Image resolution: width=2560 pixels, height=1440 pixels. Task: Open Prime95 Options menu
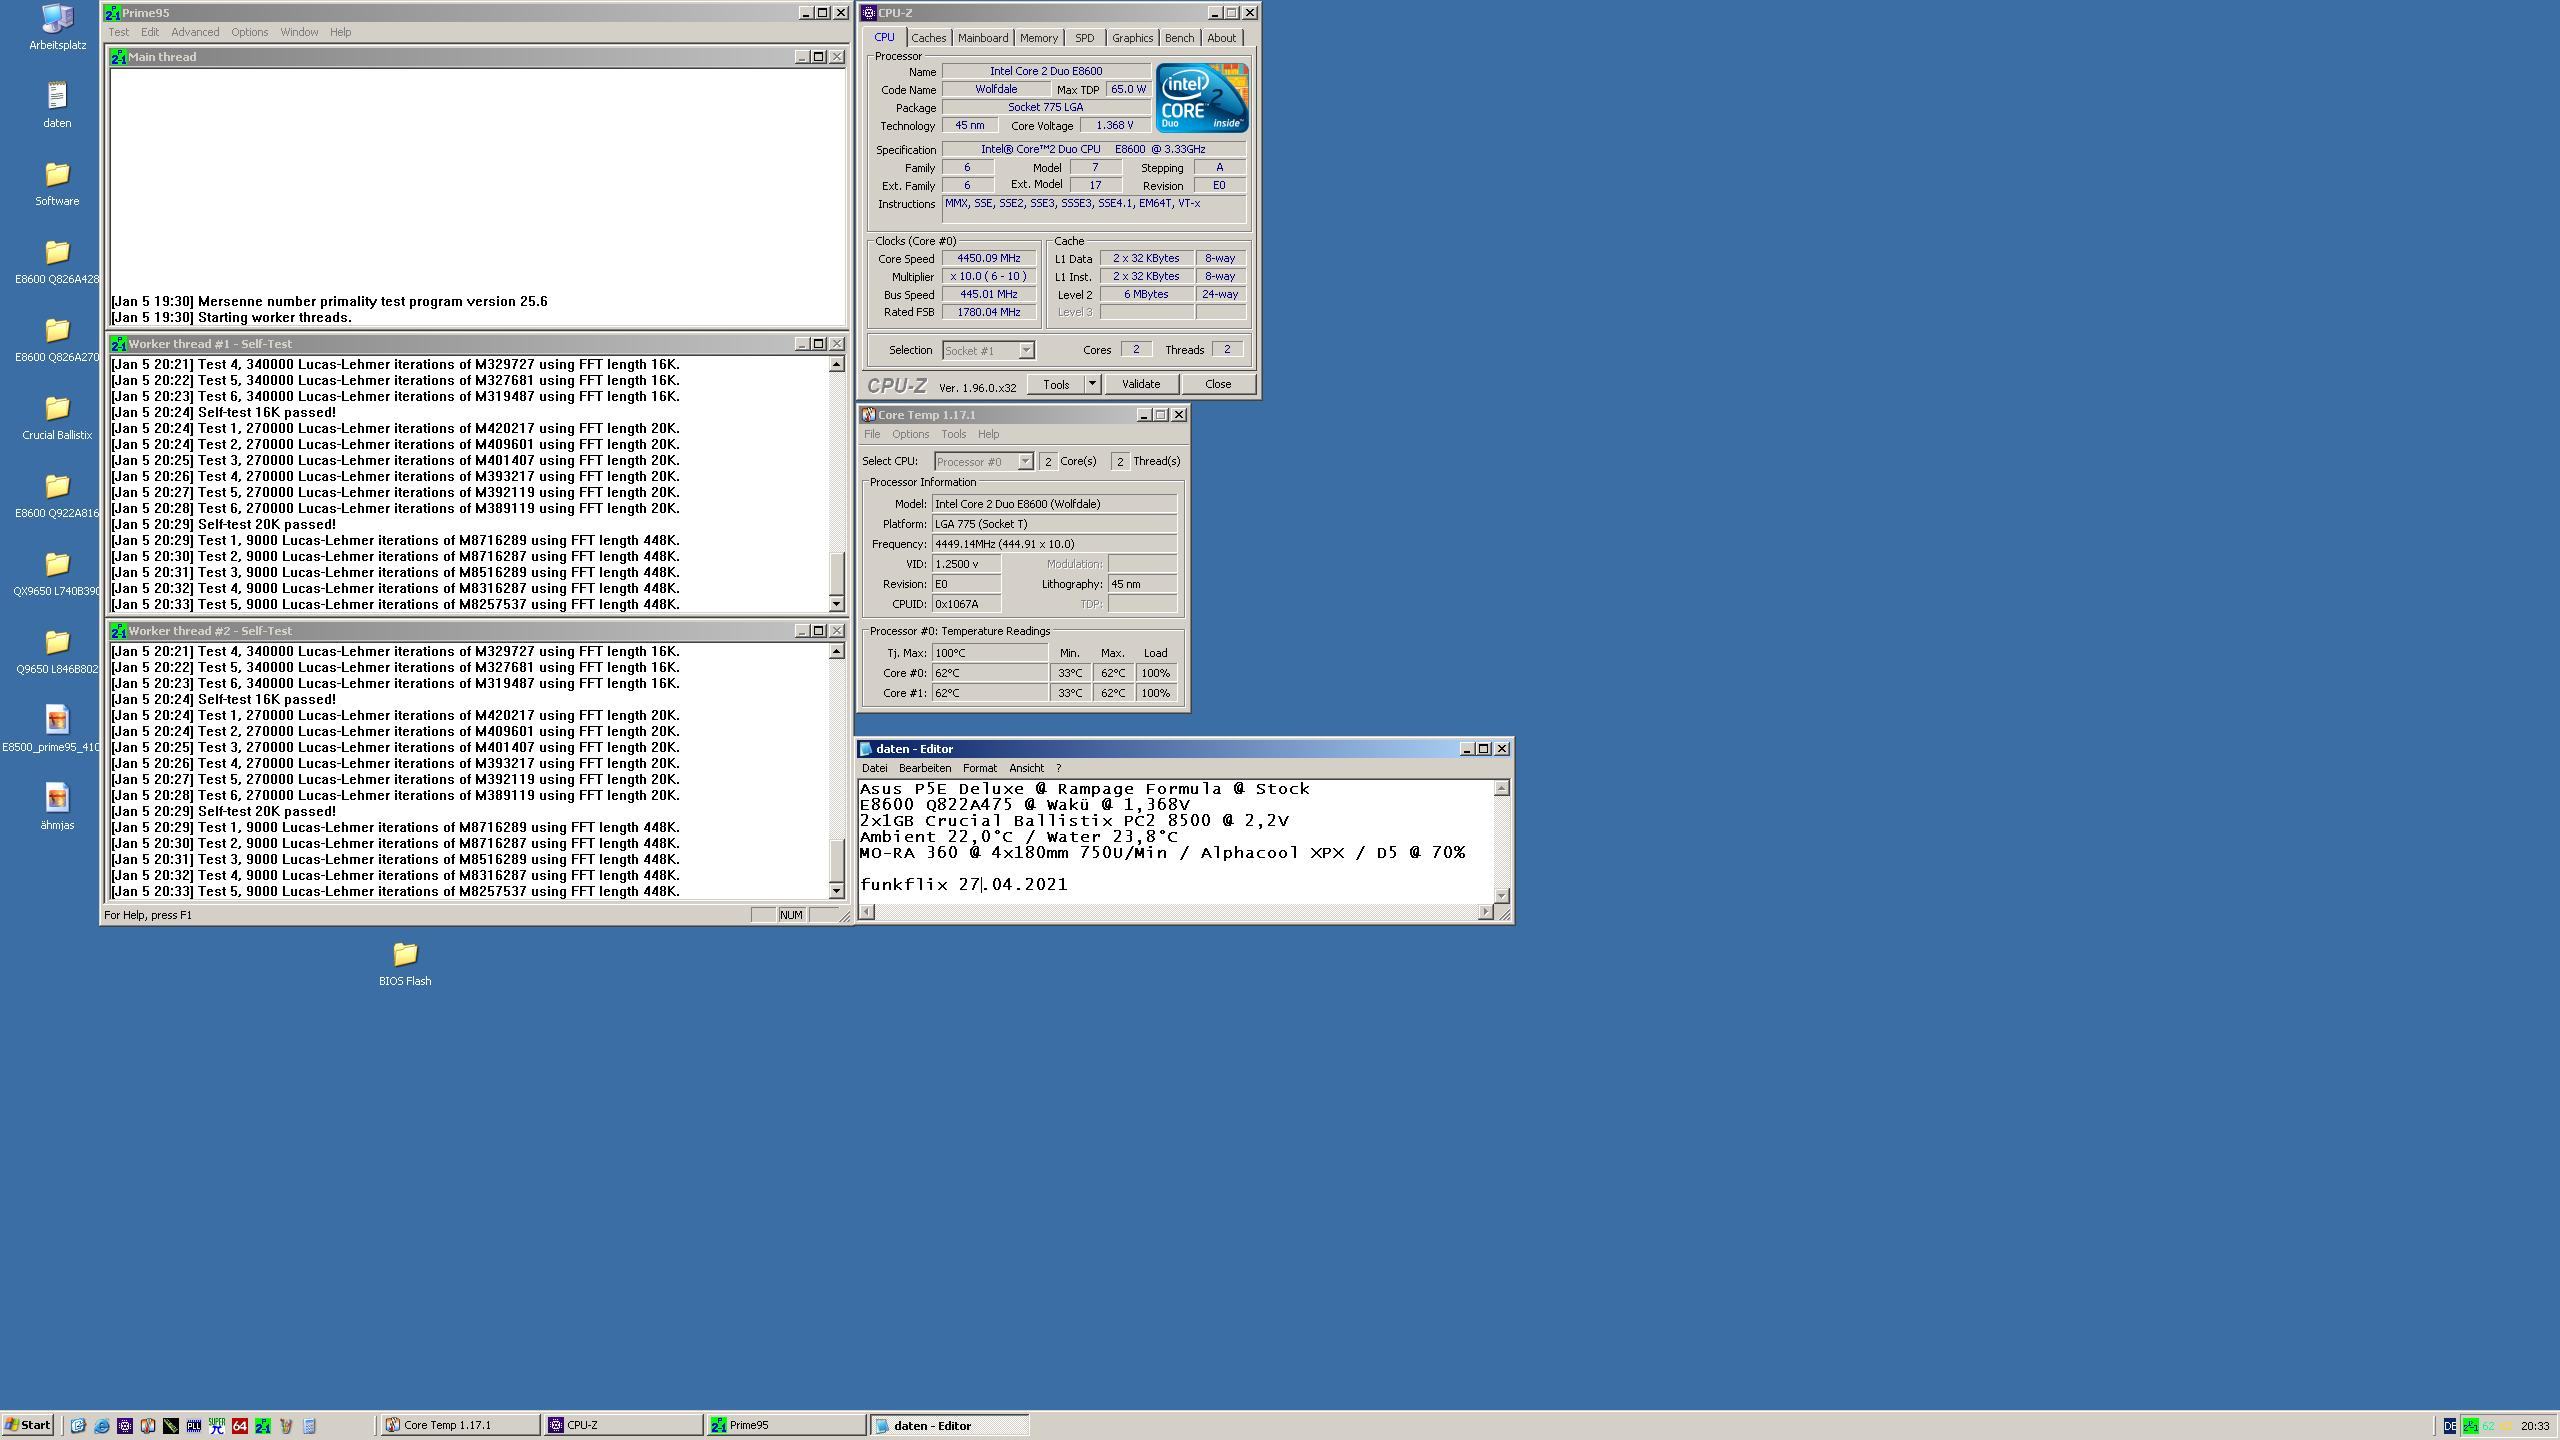click(x=249, y=32)
